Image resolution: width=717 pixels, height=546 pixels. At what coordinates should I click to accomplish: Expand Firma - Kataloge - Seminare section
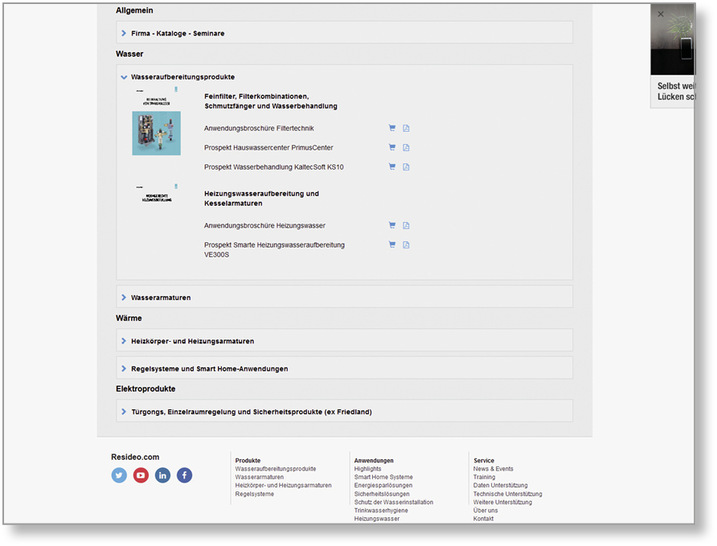(177, 33)
